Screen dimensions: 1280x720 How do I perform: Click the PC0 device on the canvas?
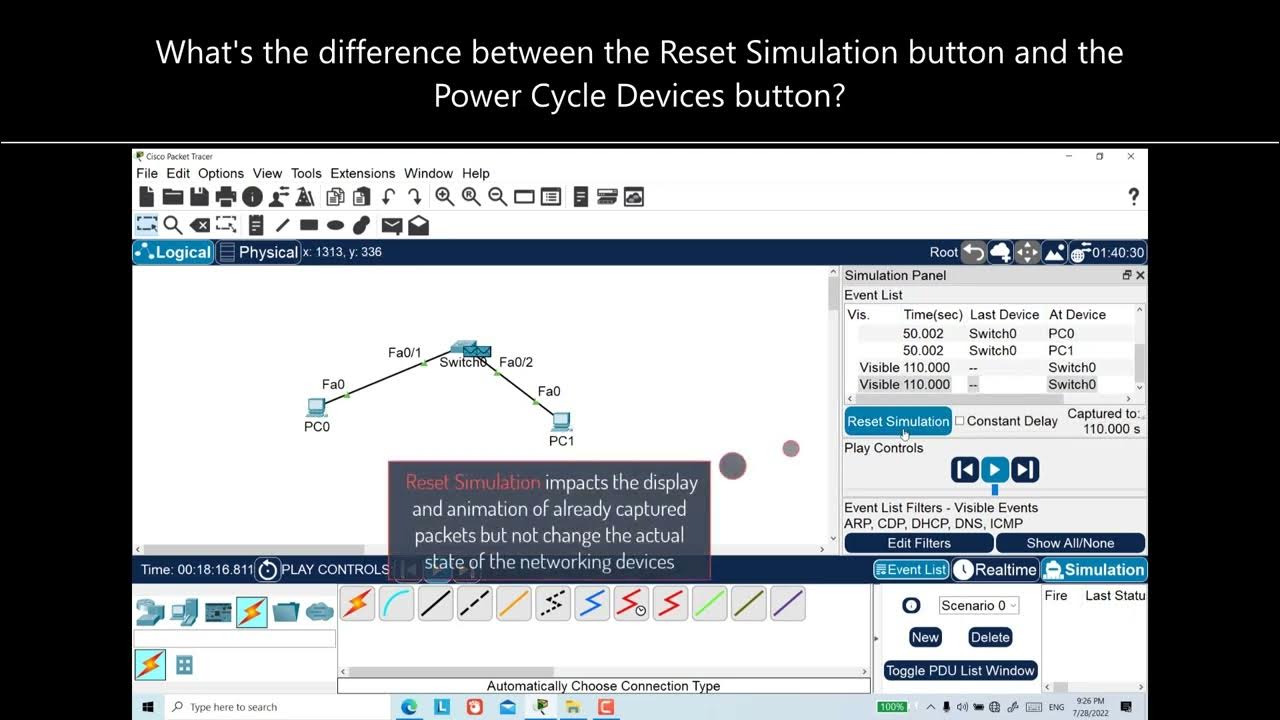[x=316, y=407]
